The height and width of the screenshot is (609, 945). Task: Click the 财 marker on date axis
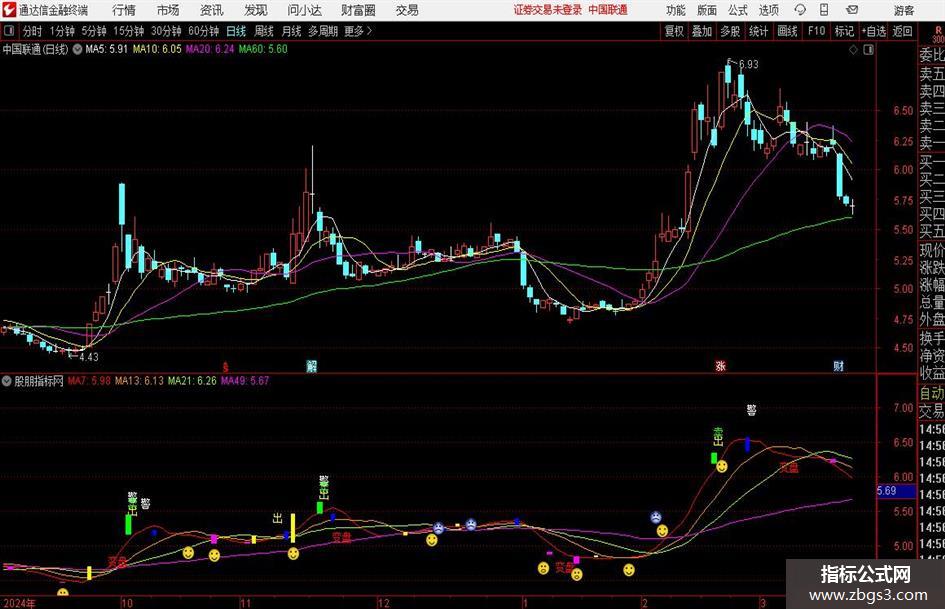tap(838, 366)
